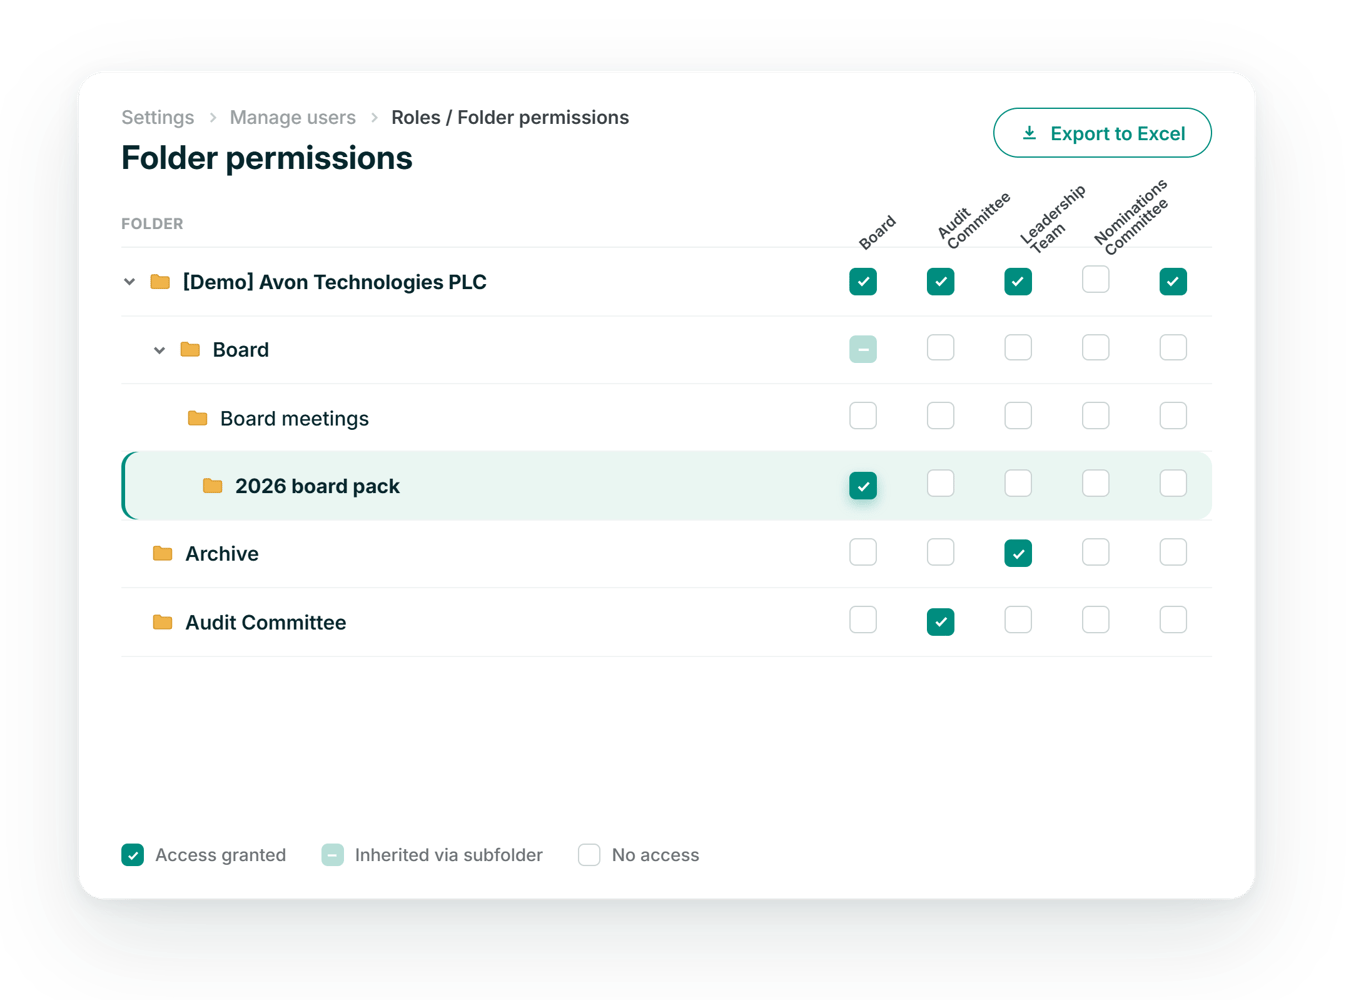The width and height of the screenshot is (1356, 1000).
Task: Go to Settings in the breadcrumb
Action: [x=158, y=117]
